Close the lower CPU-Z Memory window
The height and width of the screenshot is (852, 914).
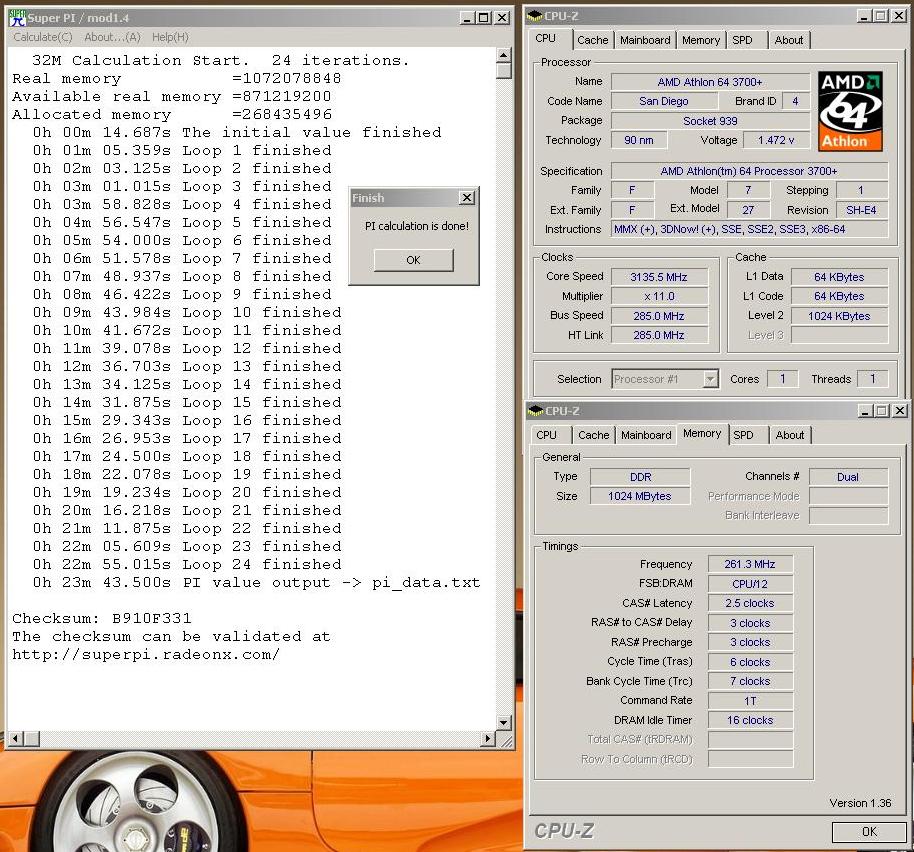(900, 411)
